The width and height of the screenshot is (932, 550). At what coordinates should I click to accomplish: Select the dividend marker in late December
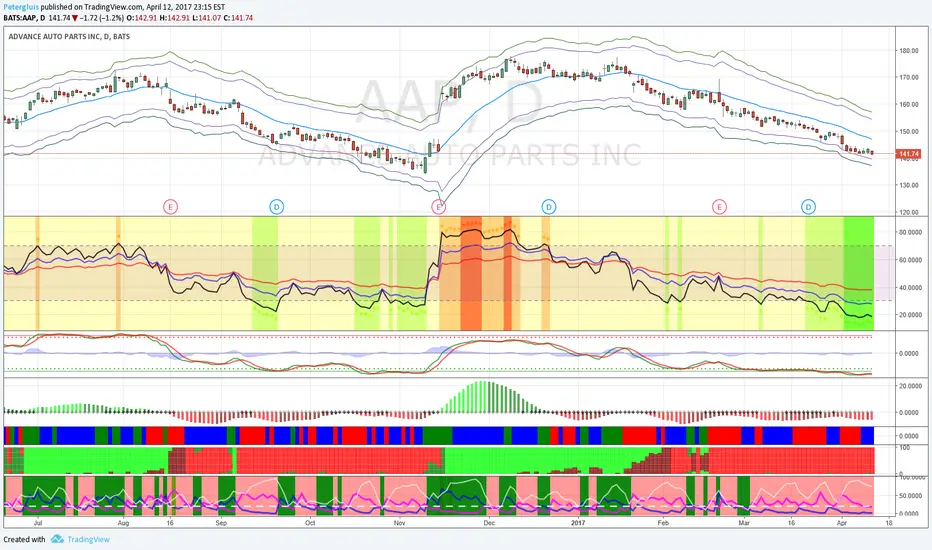point(549,207)
